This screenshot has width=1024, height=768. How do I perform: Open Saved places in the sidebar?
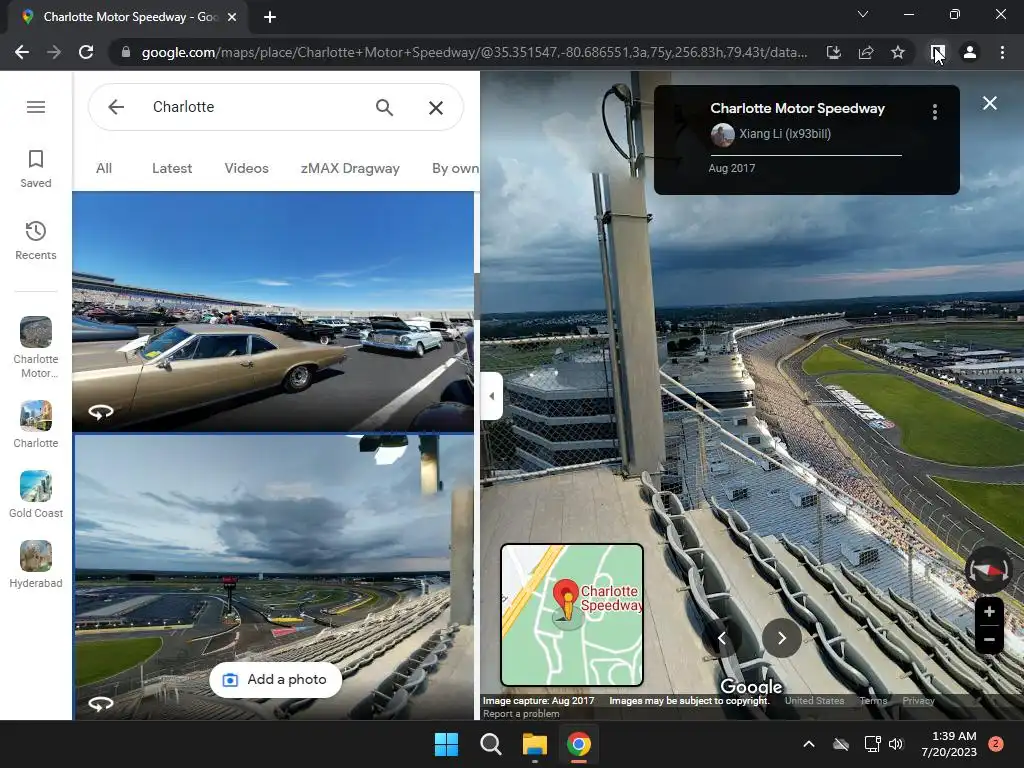(36, 168)
